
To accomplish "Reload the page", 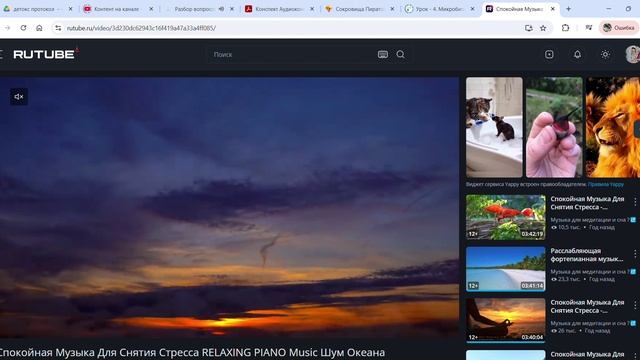I will (23, 28).
